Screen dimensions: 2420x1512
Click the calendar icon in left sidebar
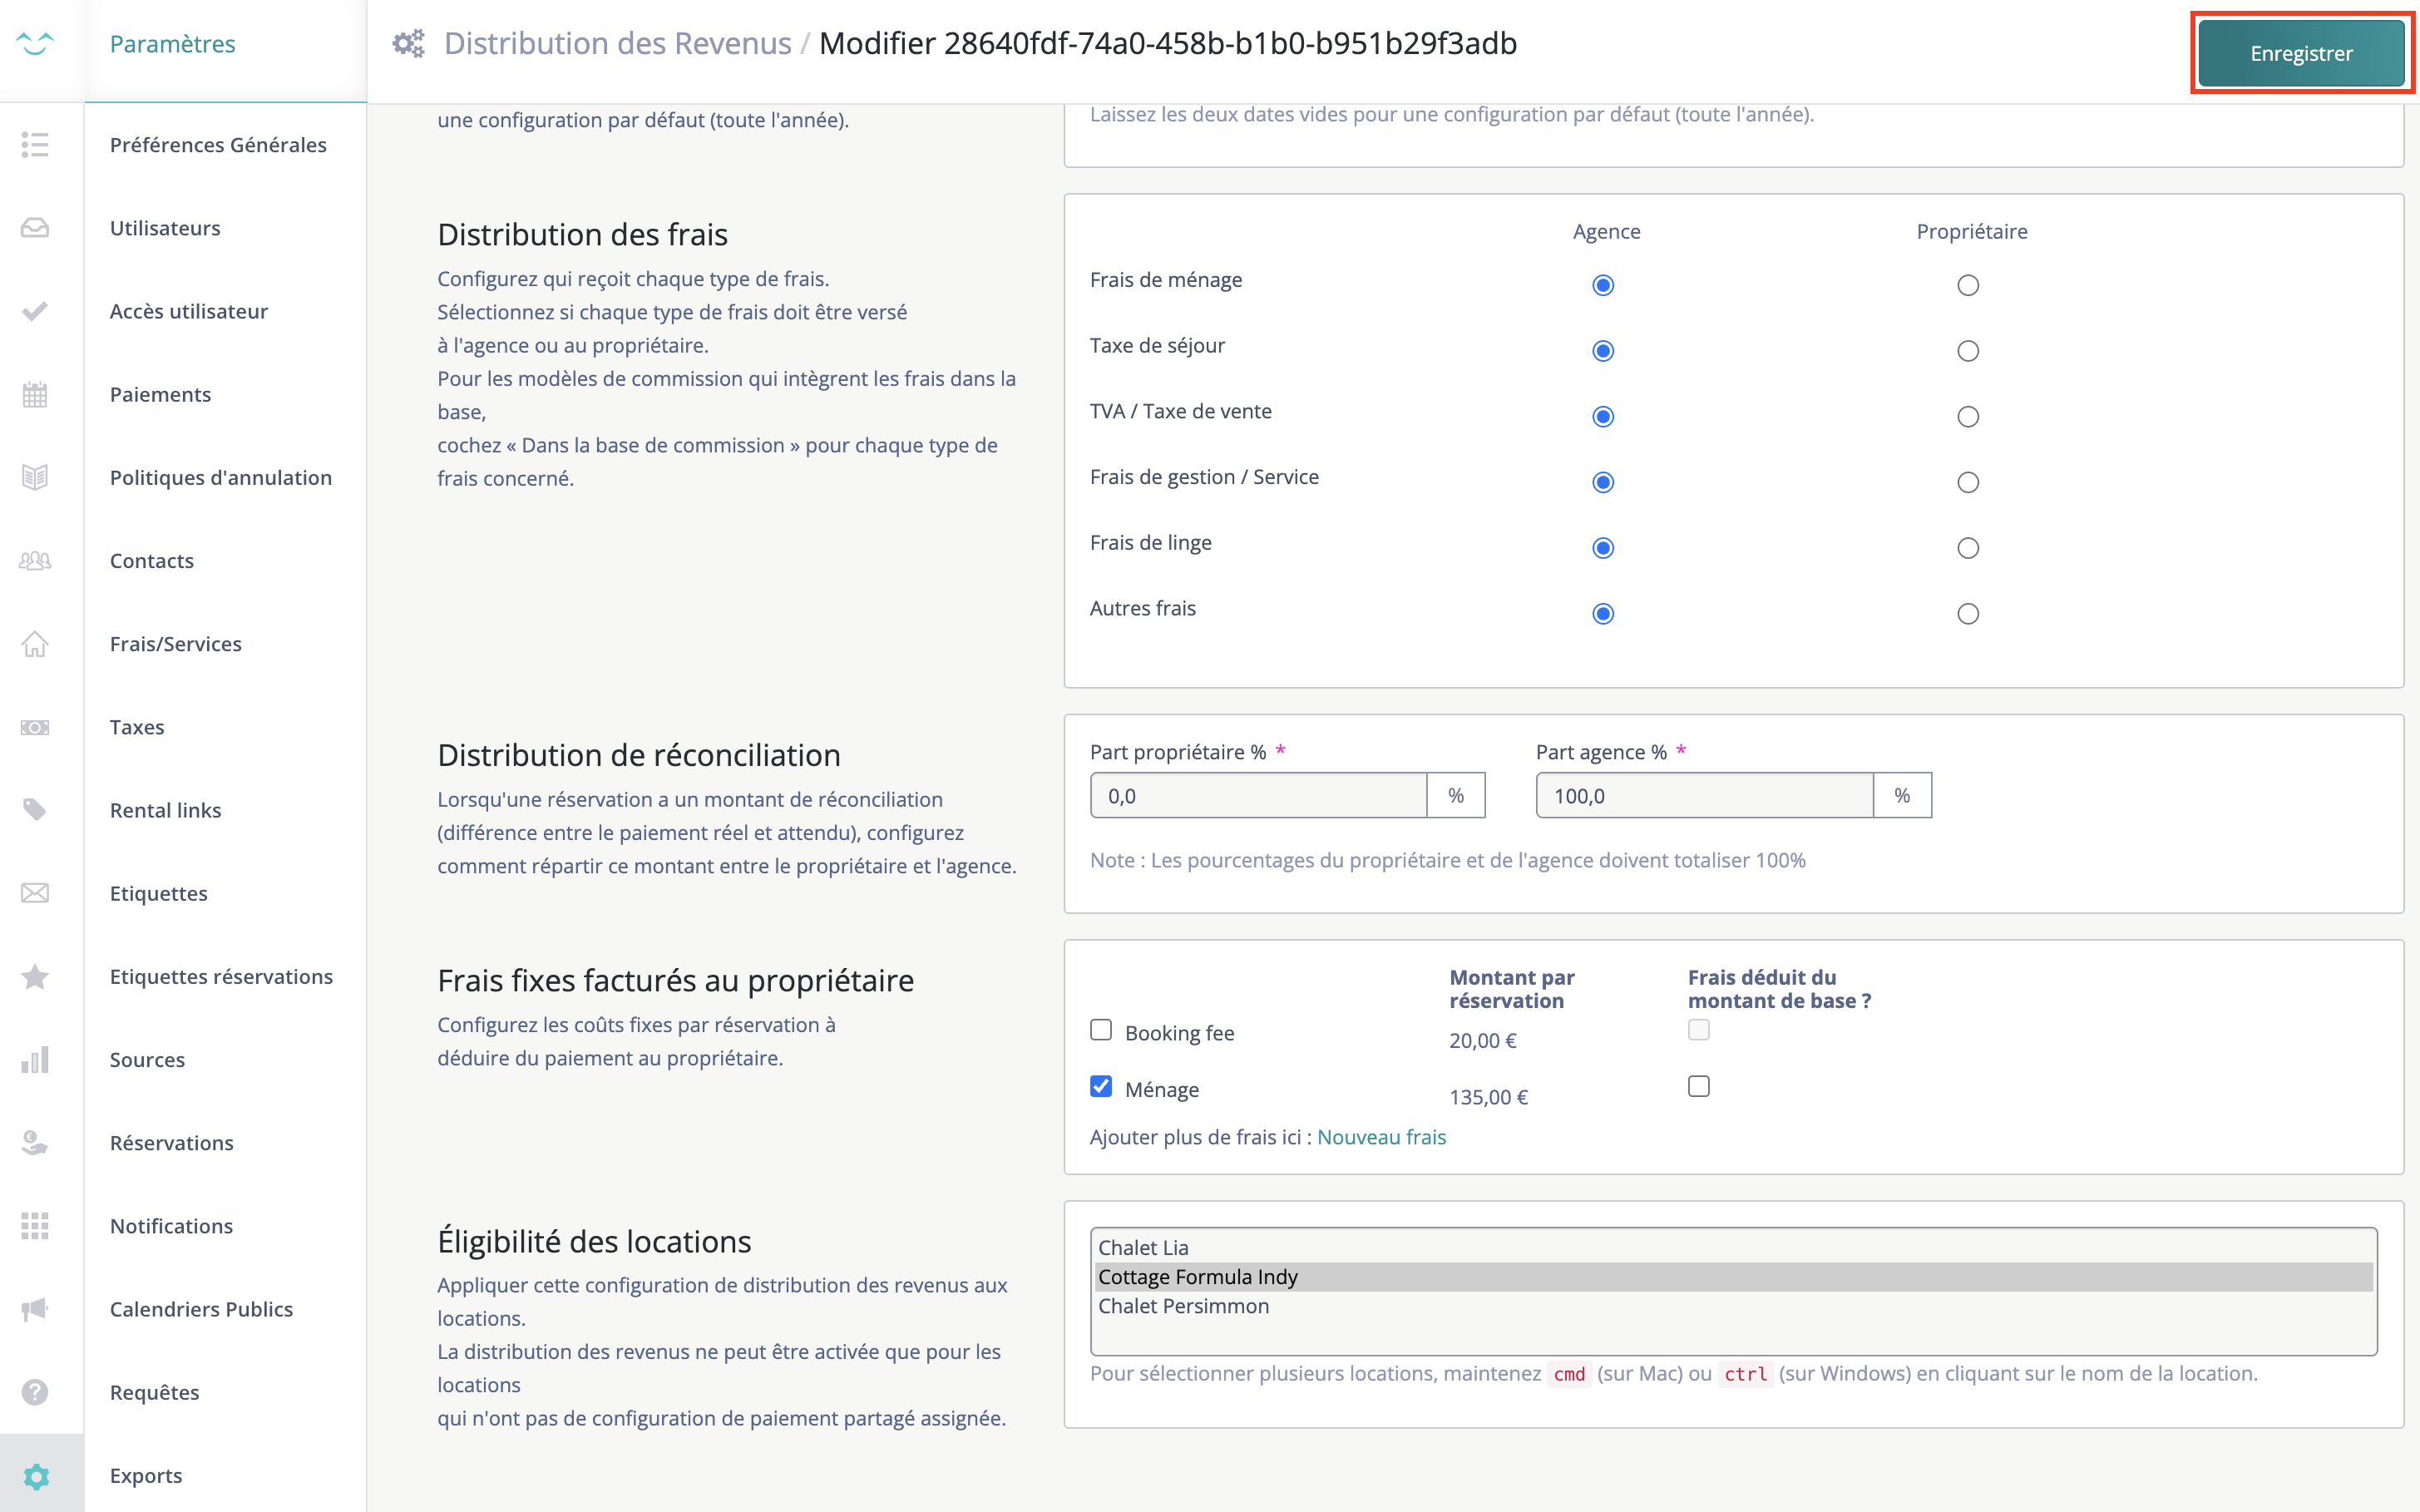pos(35,394)
